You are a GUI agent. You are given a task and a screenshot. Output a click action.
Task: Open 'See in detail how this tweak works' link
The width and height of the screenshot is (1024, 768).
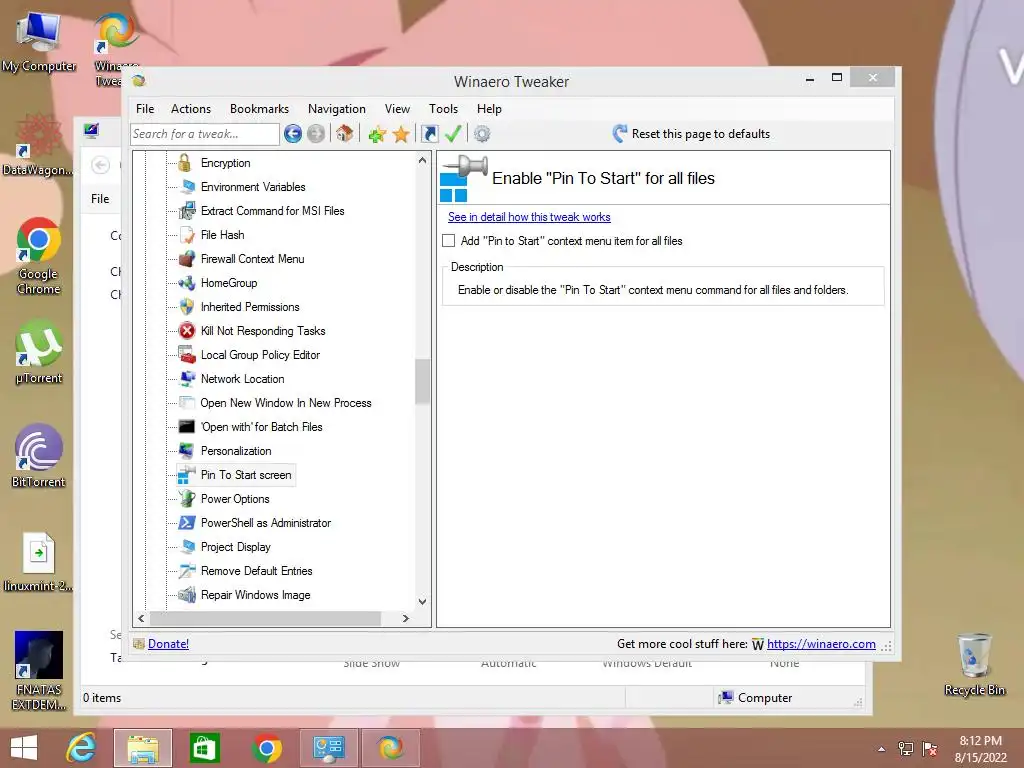pos(529,217)
